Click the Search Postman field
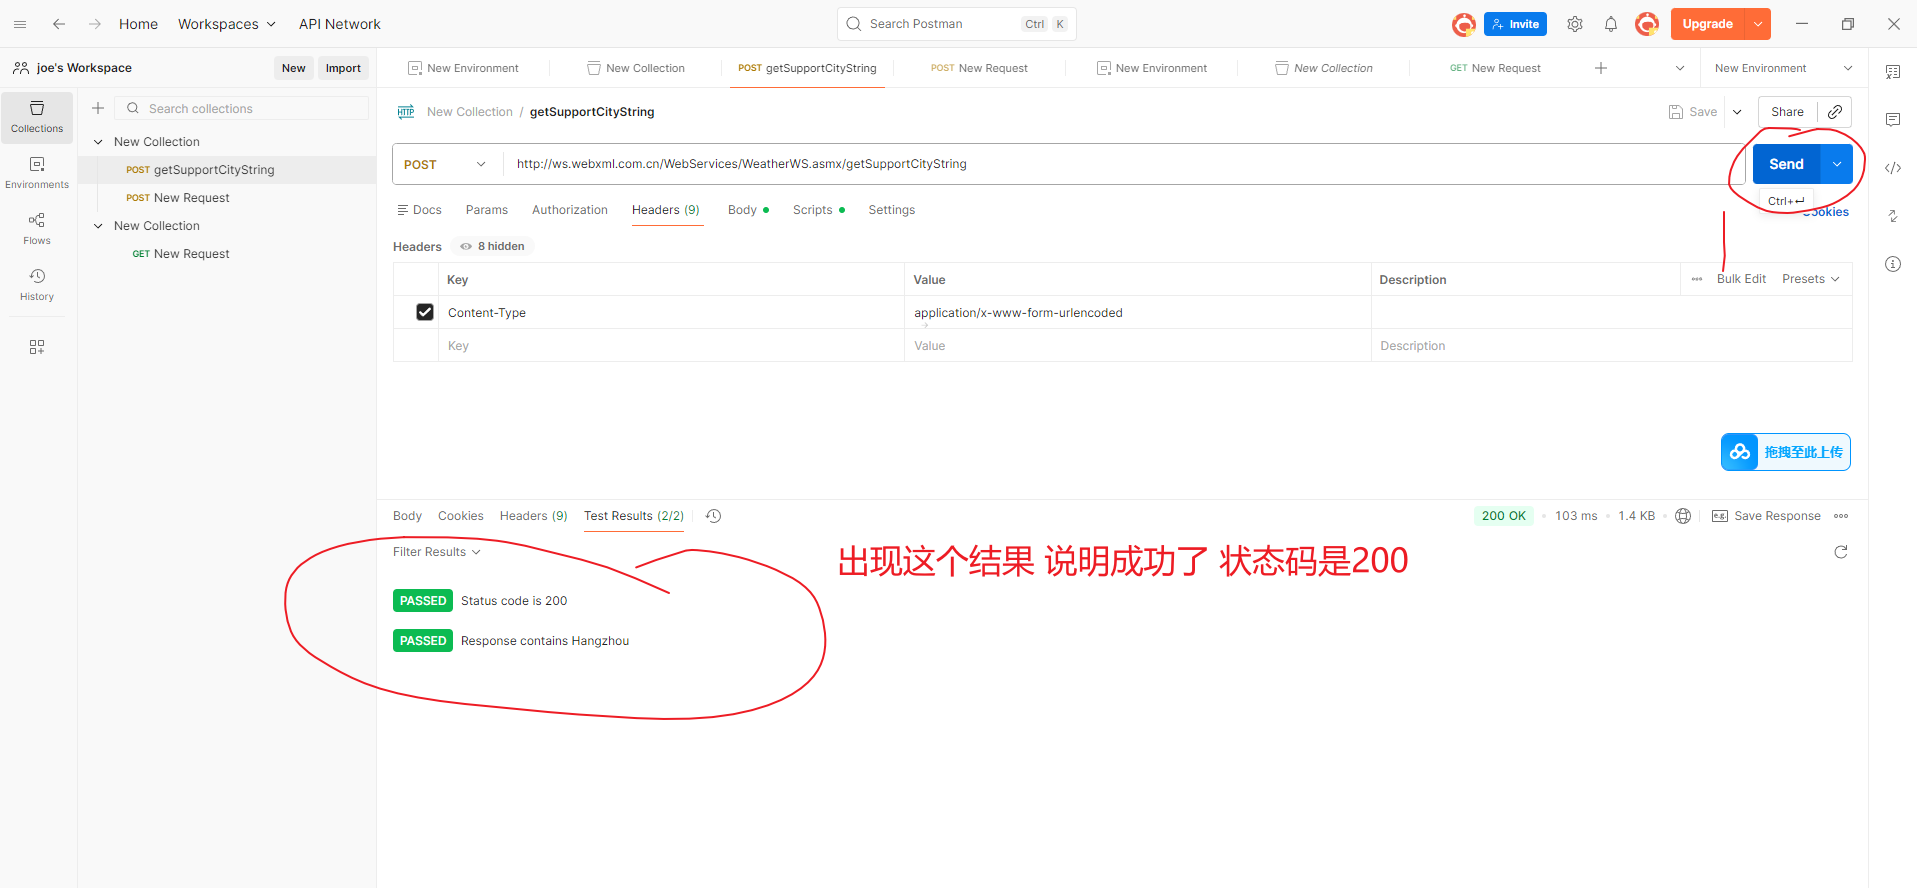Viewport: 1917px width, 888px height. coord(957,24)
